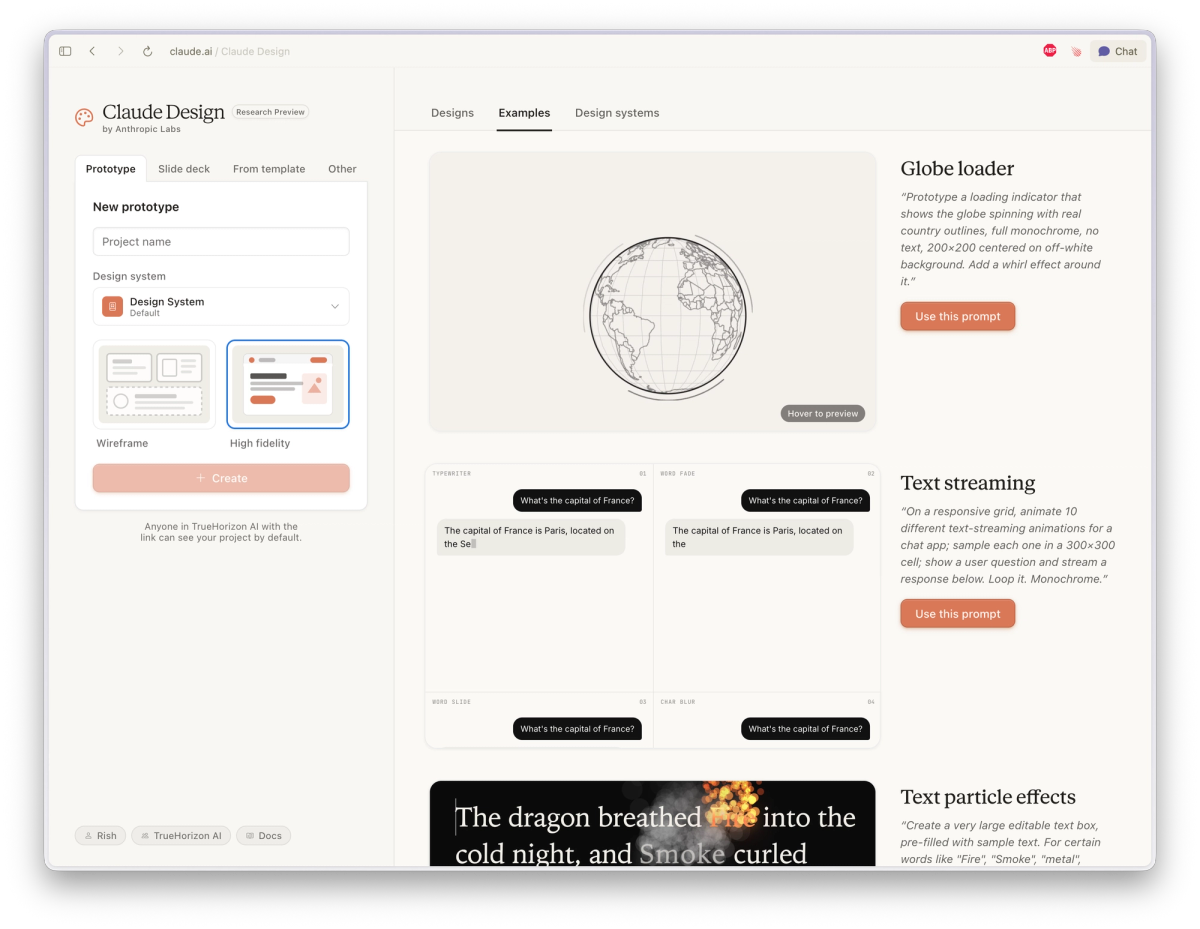Screen dimensions: 1200x929
Task: Select the Wireframe fidelity option
Action: [x=154, y=384]
